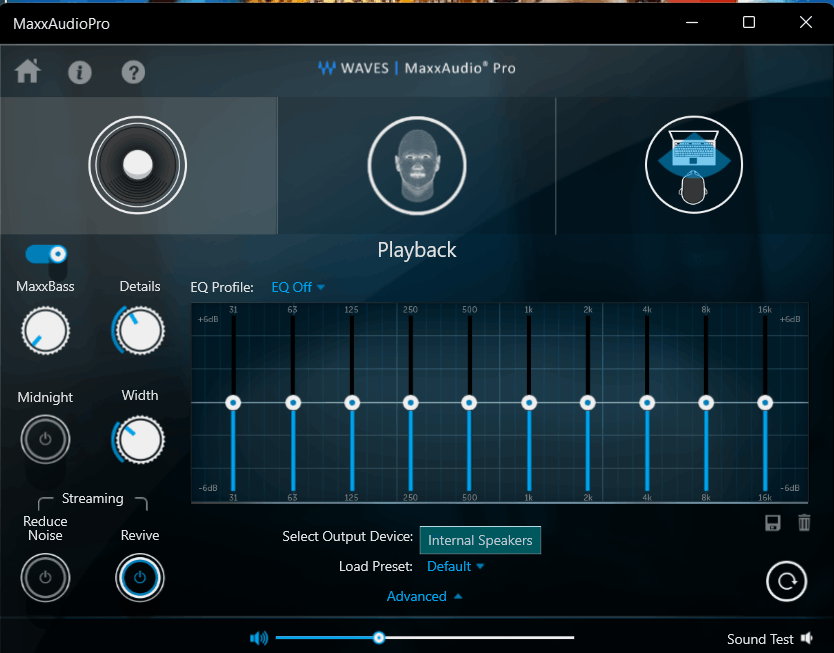Screen dimensions: 834x653
Task: Delete the preset with the trash icon
Action: (x=804, y=523)
